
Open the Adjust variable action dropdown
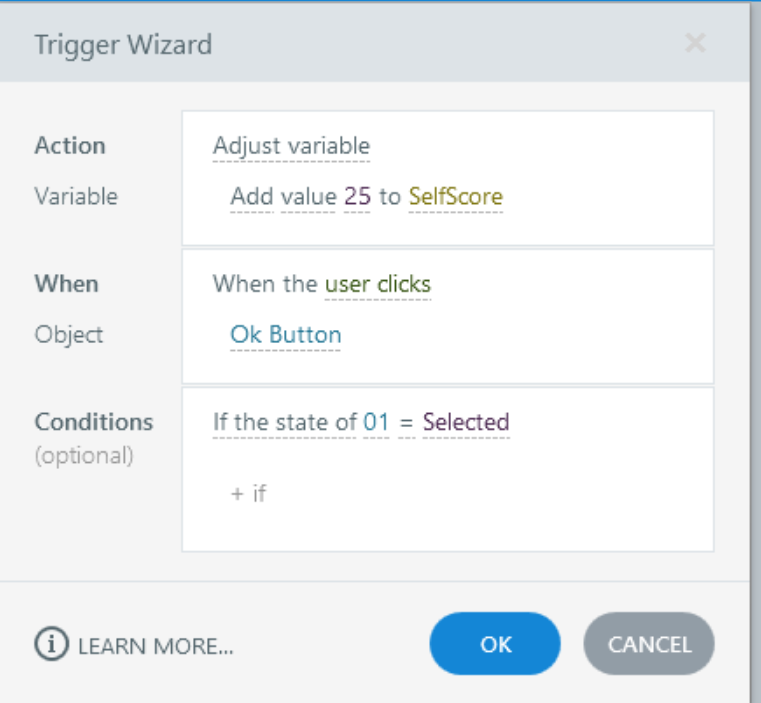[x=291, y=146]
